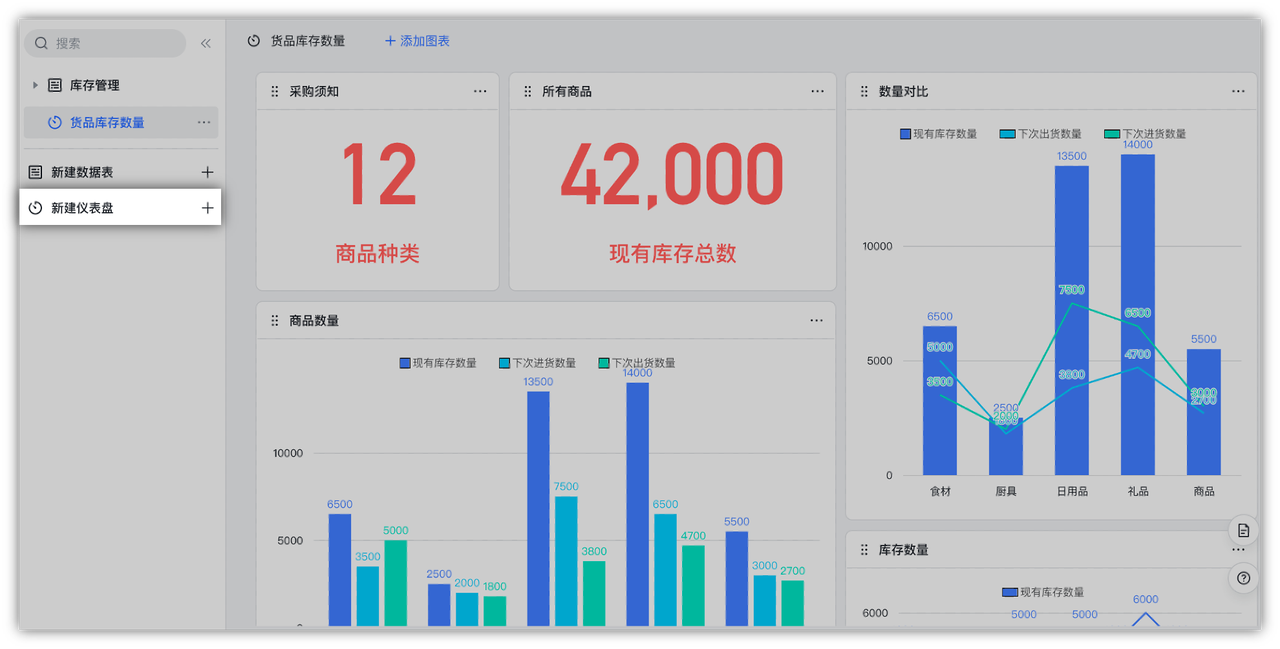Image resolution: width=1280 pixels, height=649 pixels.
Task: Expand the 库存管理 tree arrow
Action: pos(35,85)
